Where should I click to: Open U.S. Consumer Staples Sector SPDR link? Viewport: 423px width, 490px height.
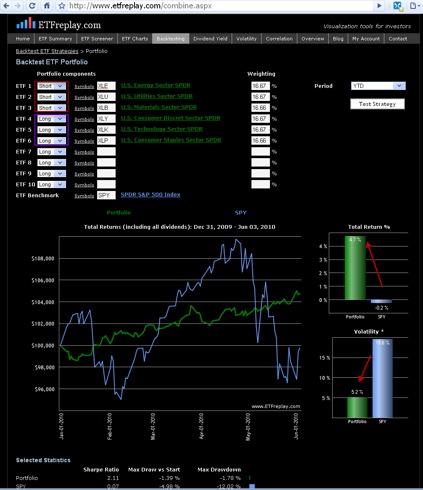point(171,140)
